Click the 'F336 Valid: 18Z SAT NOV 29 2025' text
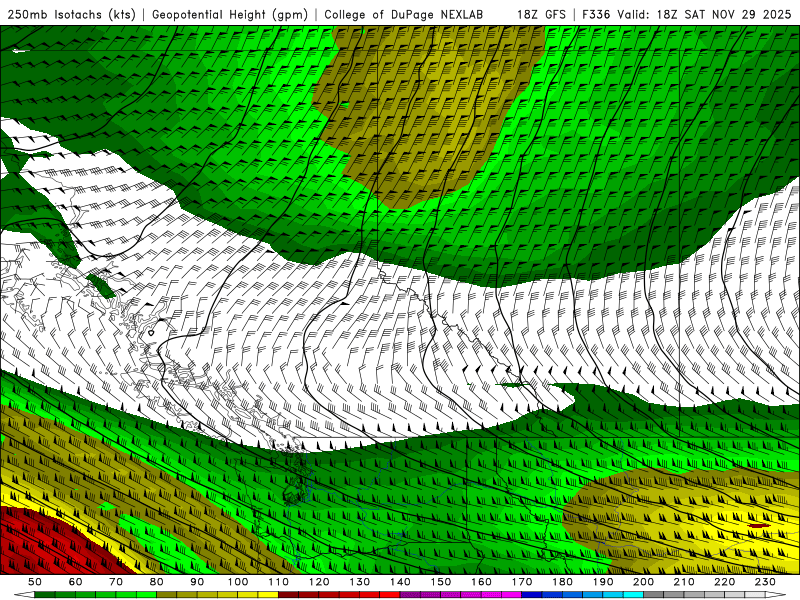The image size is (800, 600). pyautogui.click(x=687, y=14)
